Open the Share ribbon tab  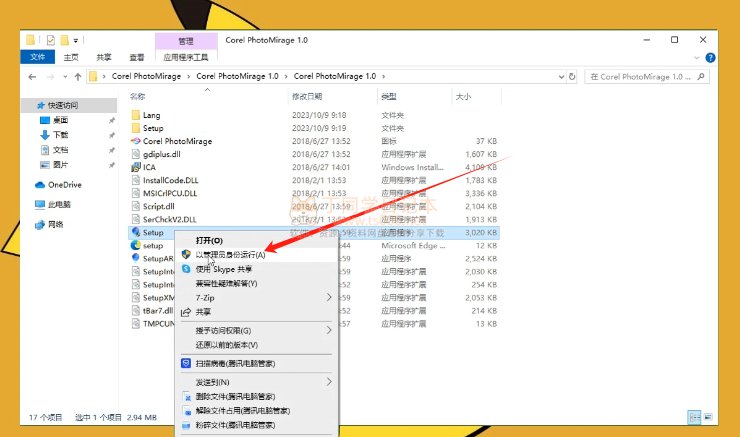(104, 57)
